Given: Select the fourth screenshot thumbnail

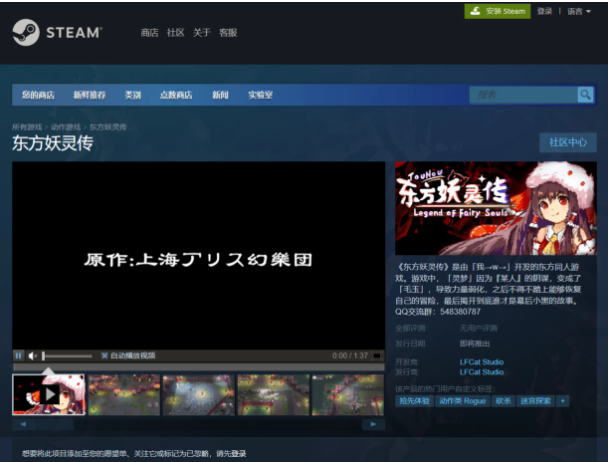Looking at the screenshot, I should [x=273, y=395].
